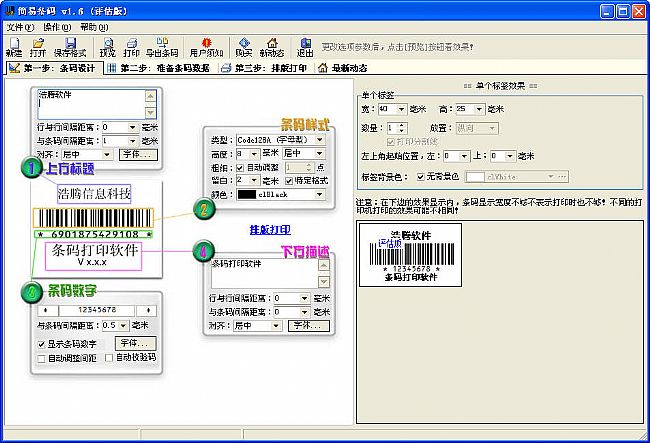Open 左上角起始位置 左 offset dropdown
This screenshot has height=443, width=650.
tap(464, 156)
